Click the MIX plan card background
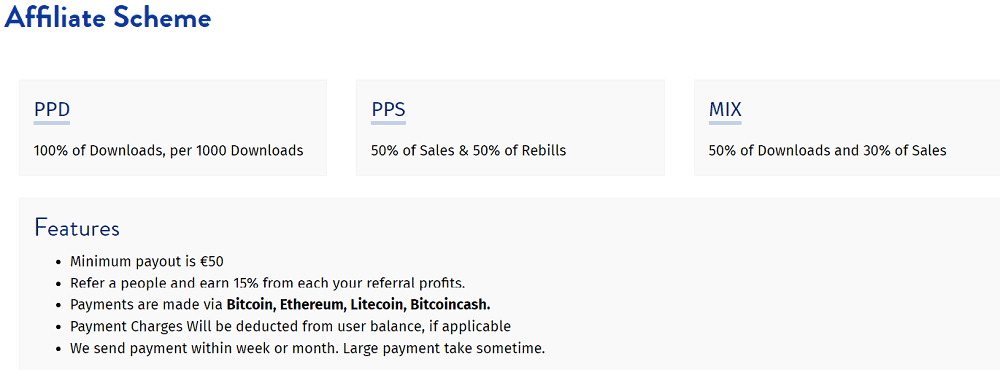 [847, 128]
